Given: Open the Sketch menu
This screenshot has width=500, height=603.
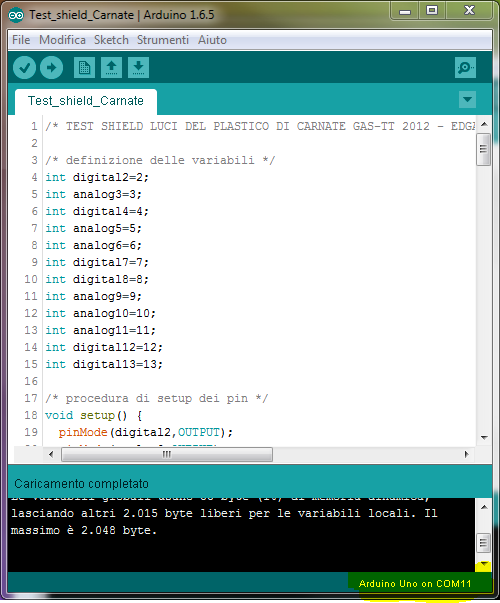Looking at the screenshot, I should pos(111,40).
